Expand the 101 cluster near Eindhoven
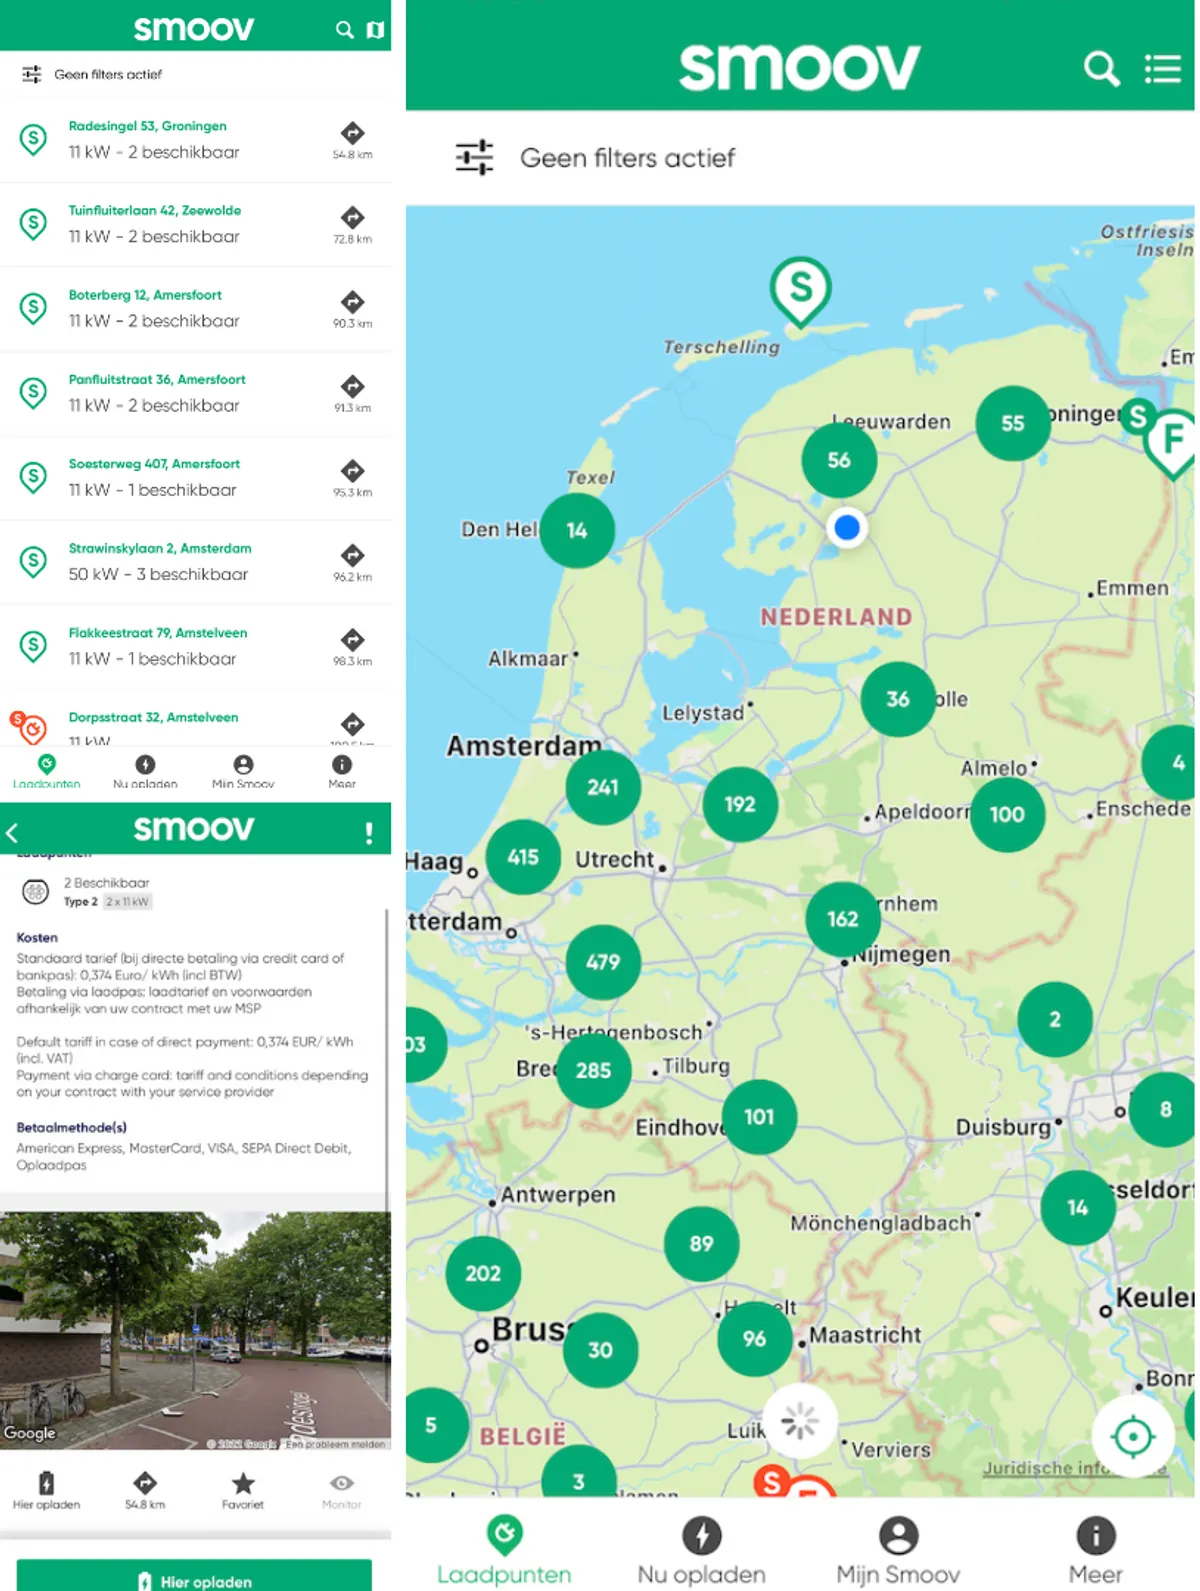Screen dimensions: 1200x1591 pyautogui.click(x=759, y=1117)
